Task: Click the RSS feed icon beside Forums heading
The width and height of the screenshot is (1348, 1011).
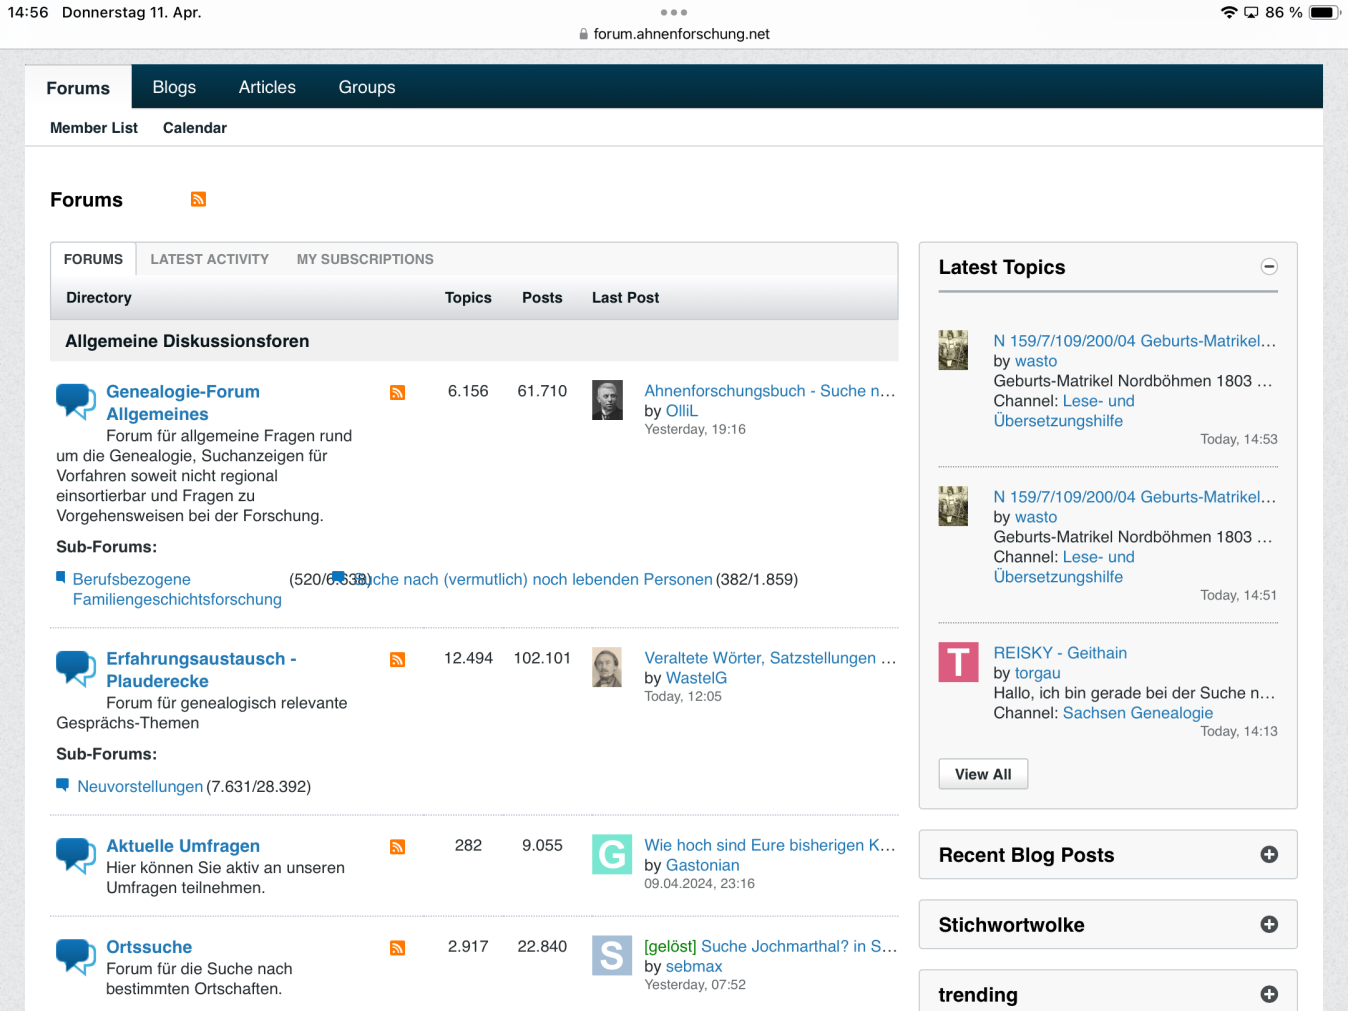Action: click(198, 199)
